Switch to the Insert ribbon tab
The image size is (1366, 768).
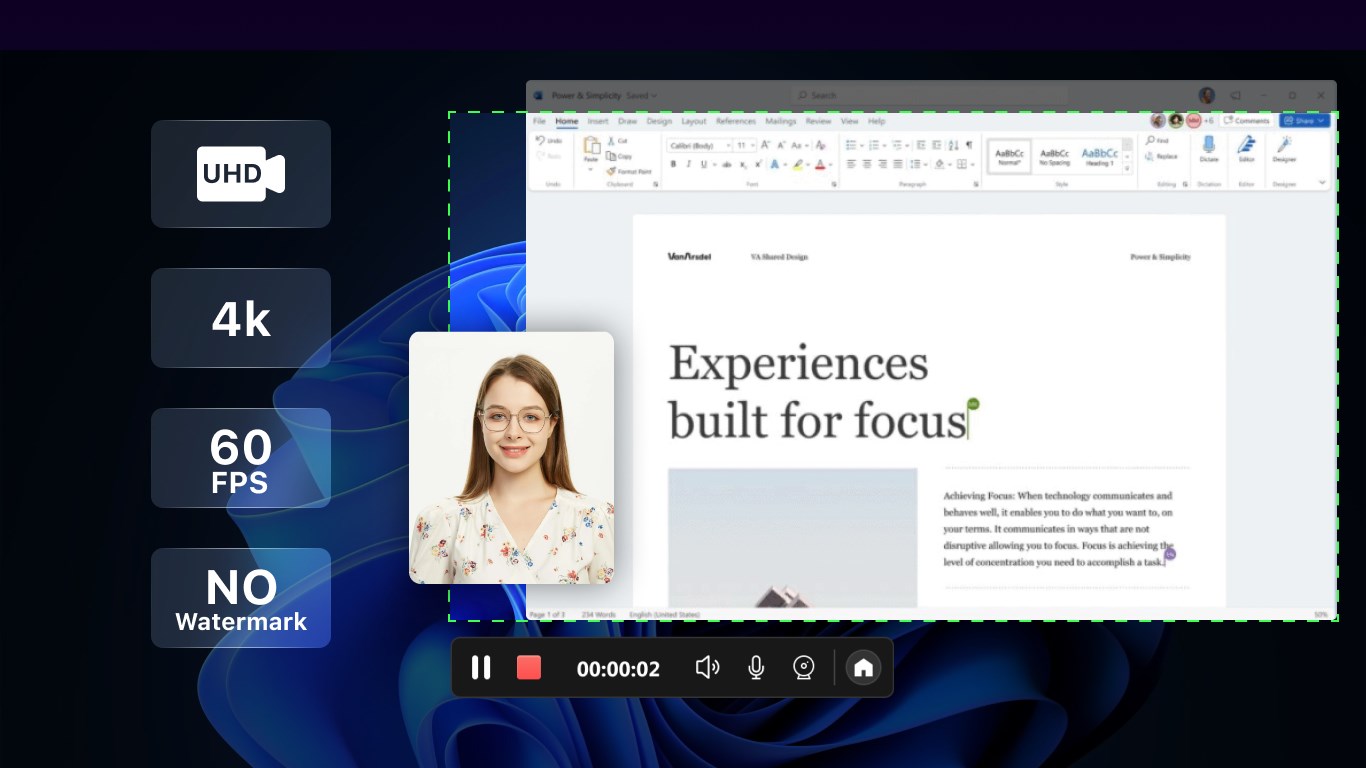pyautogui.click(x=598, y=121)
